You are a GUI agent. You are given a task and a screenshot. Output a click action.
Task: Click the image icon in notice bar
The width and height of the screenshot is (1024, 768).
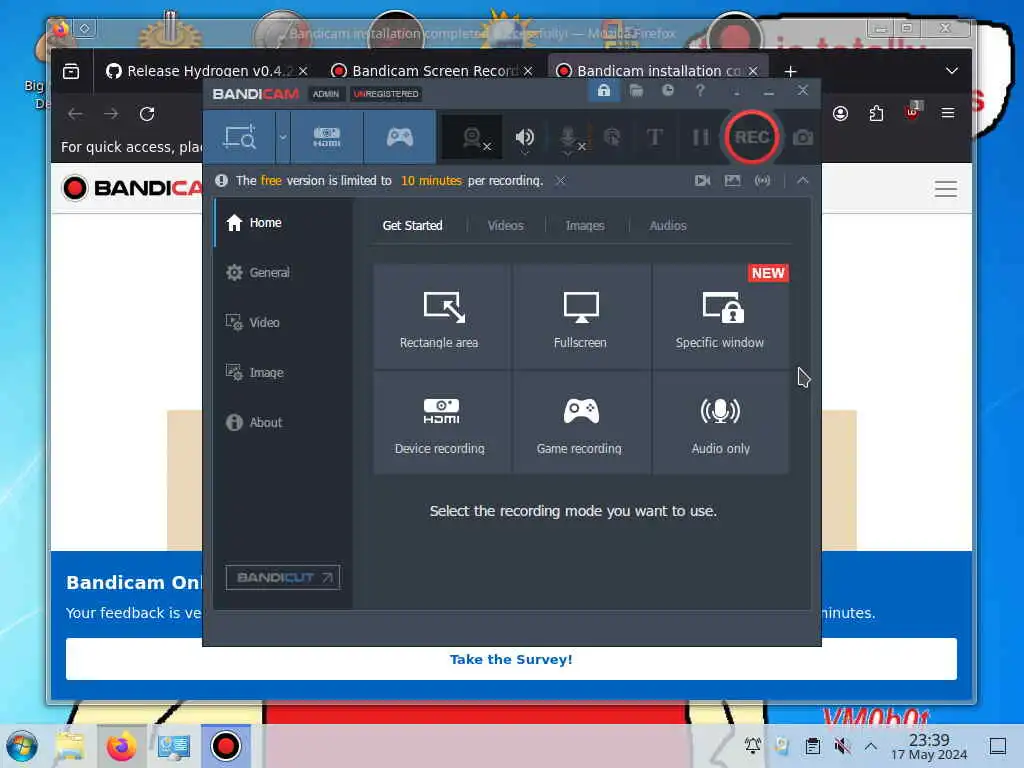click(x=733, y=181)
